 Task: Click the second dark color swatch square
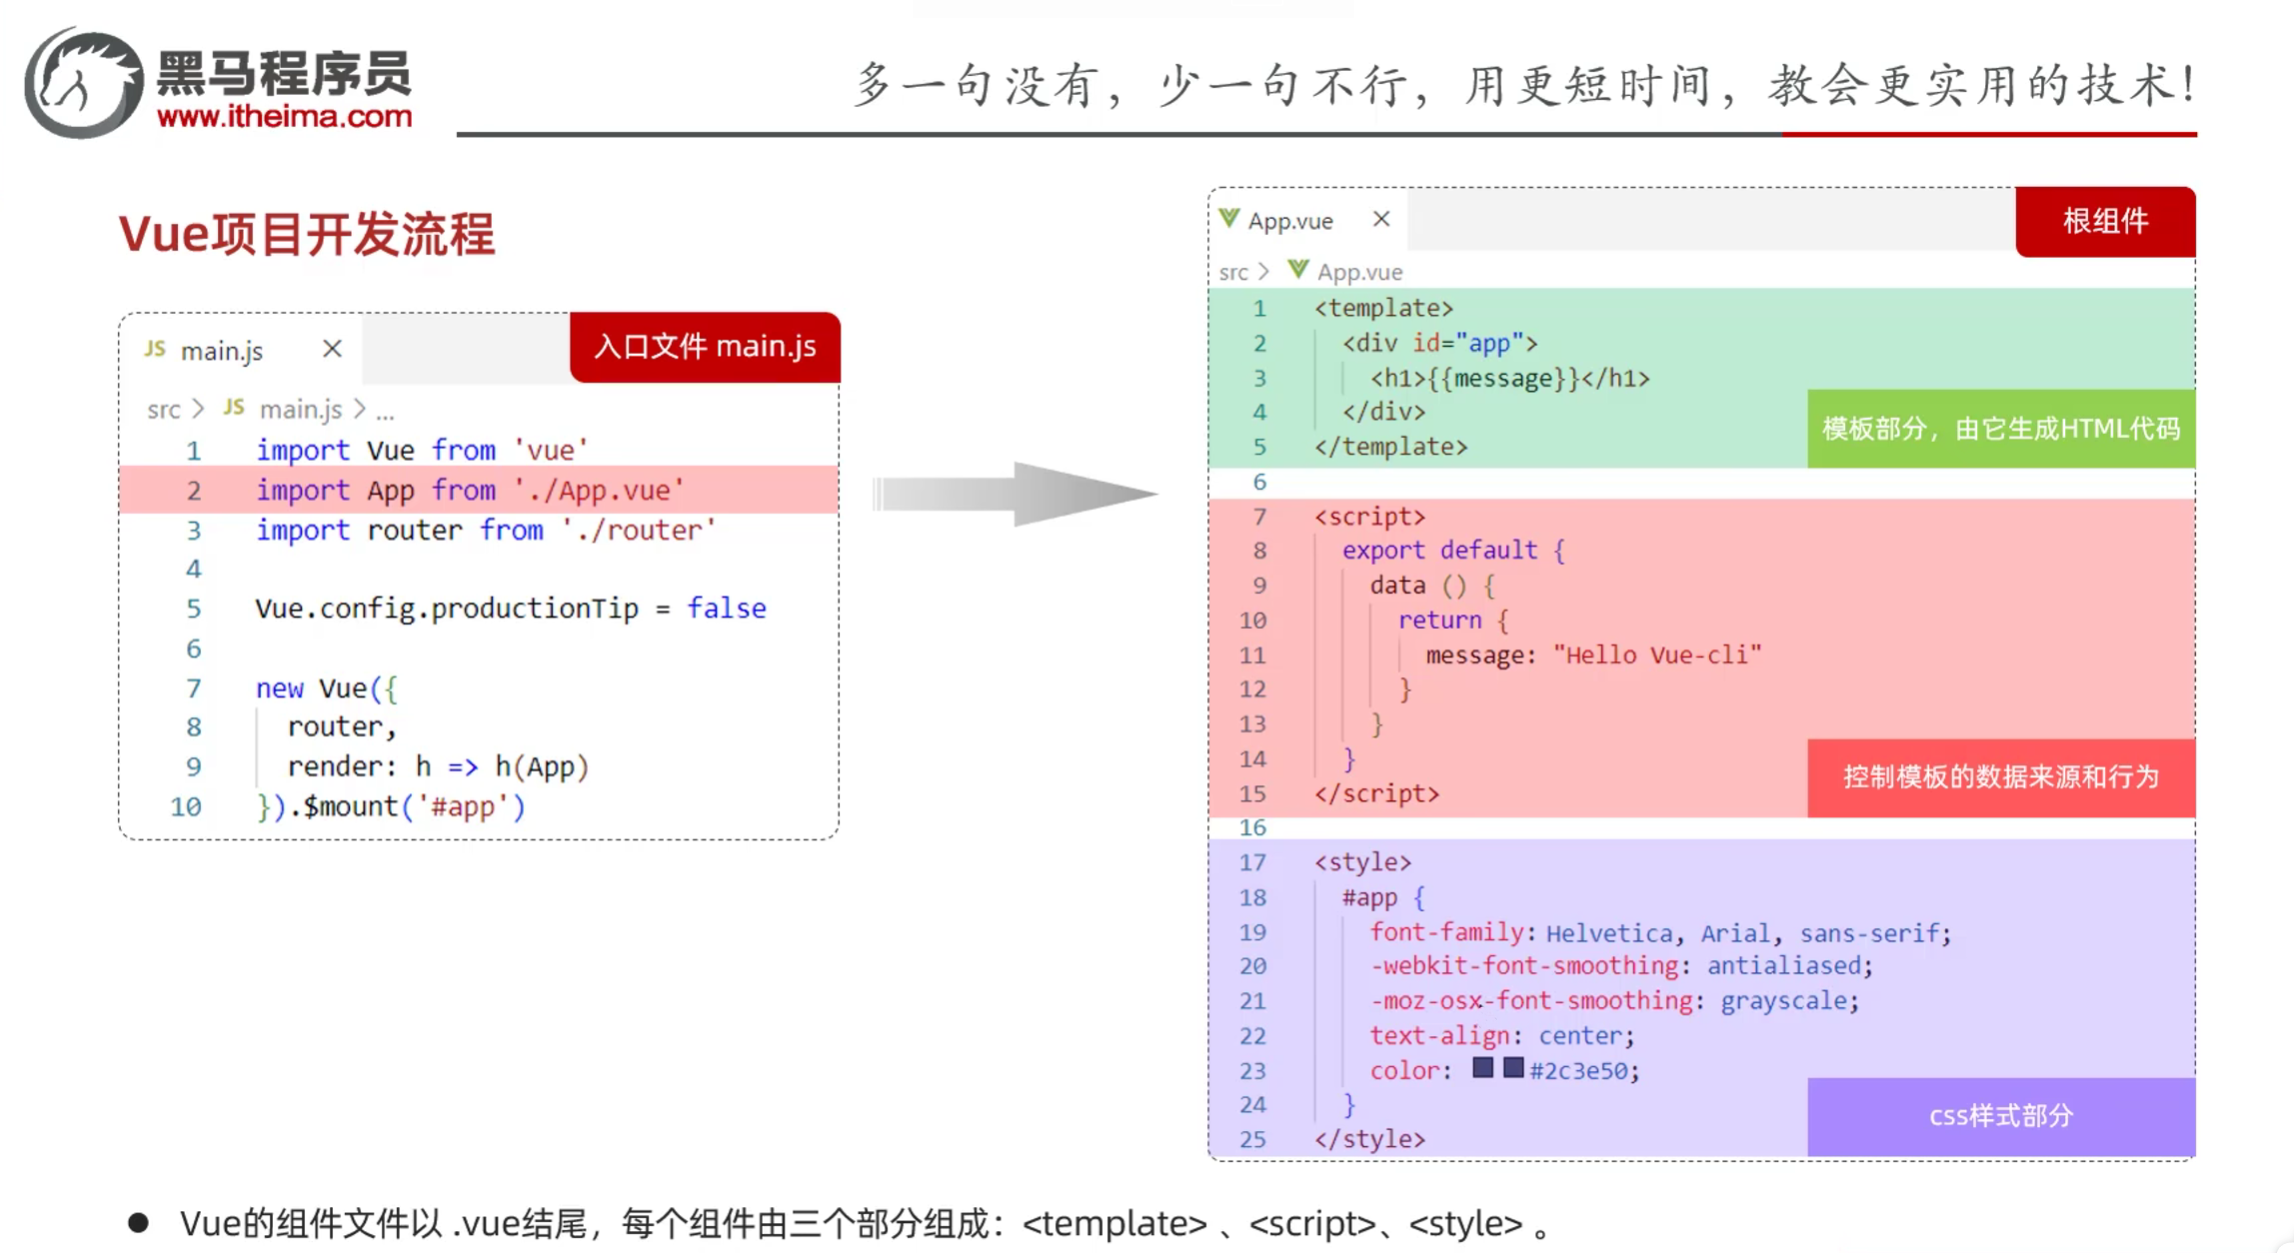(x=1513, y=1068)
